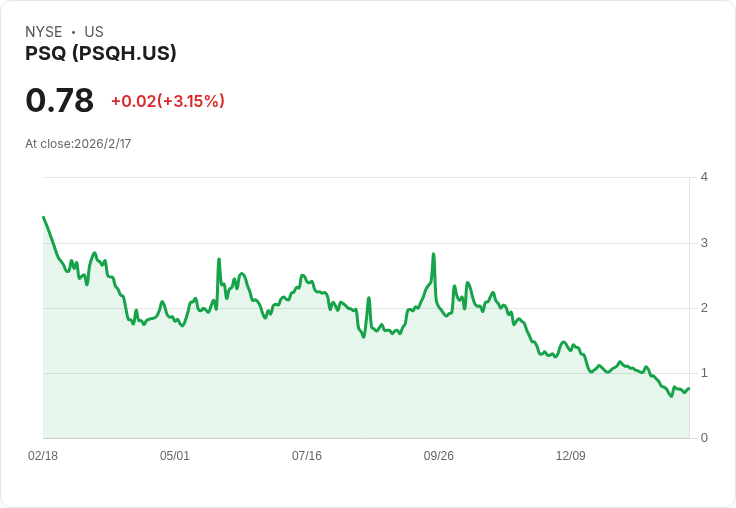736x508 pixels.
Task: Click the PSQ (PSQH.US) stock title
Action: [x=101, y=54]
